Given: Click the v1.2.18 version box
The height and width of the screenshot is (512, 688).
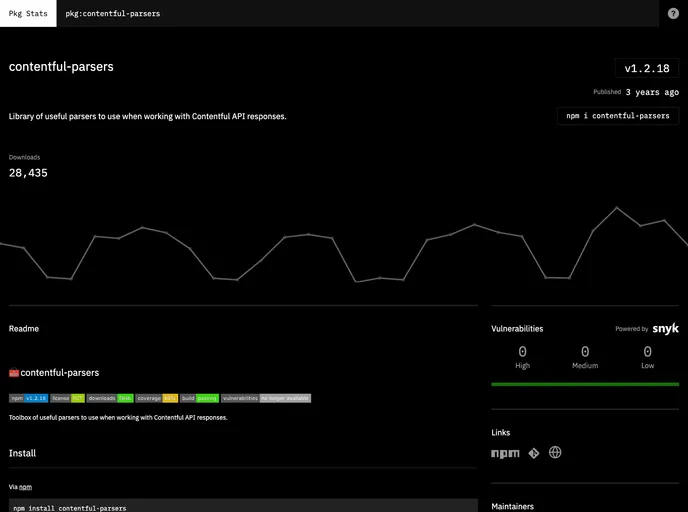Looking at the screenshot, I should pos(647,68).
